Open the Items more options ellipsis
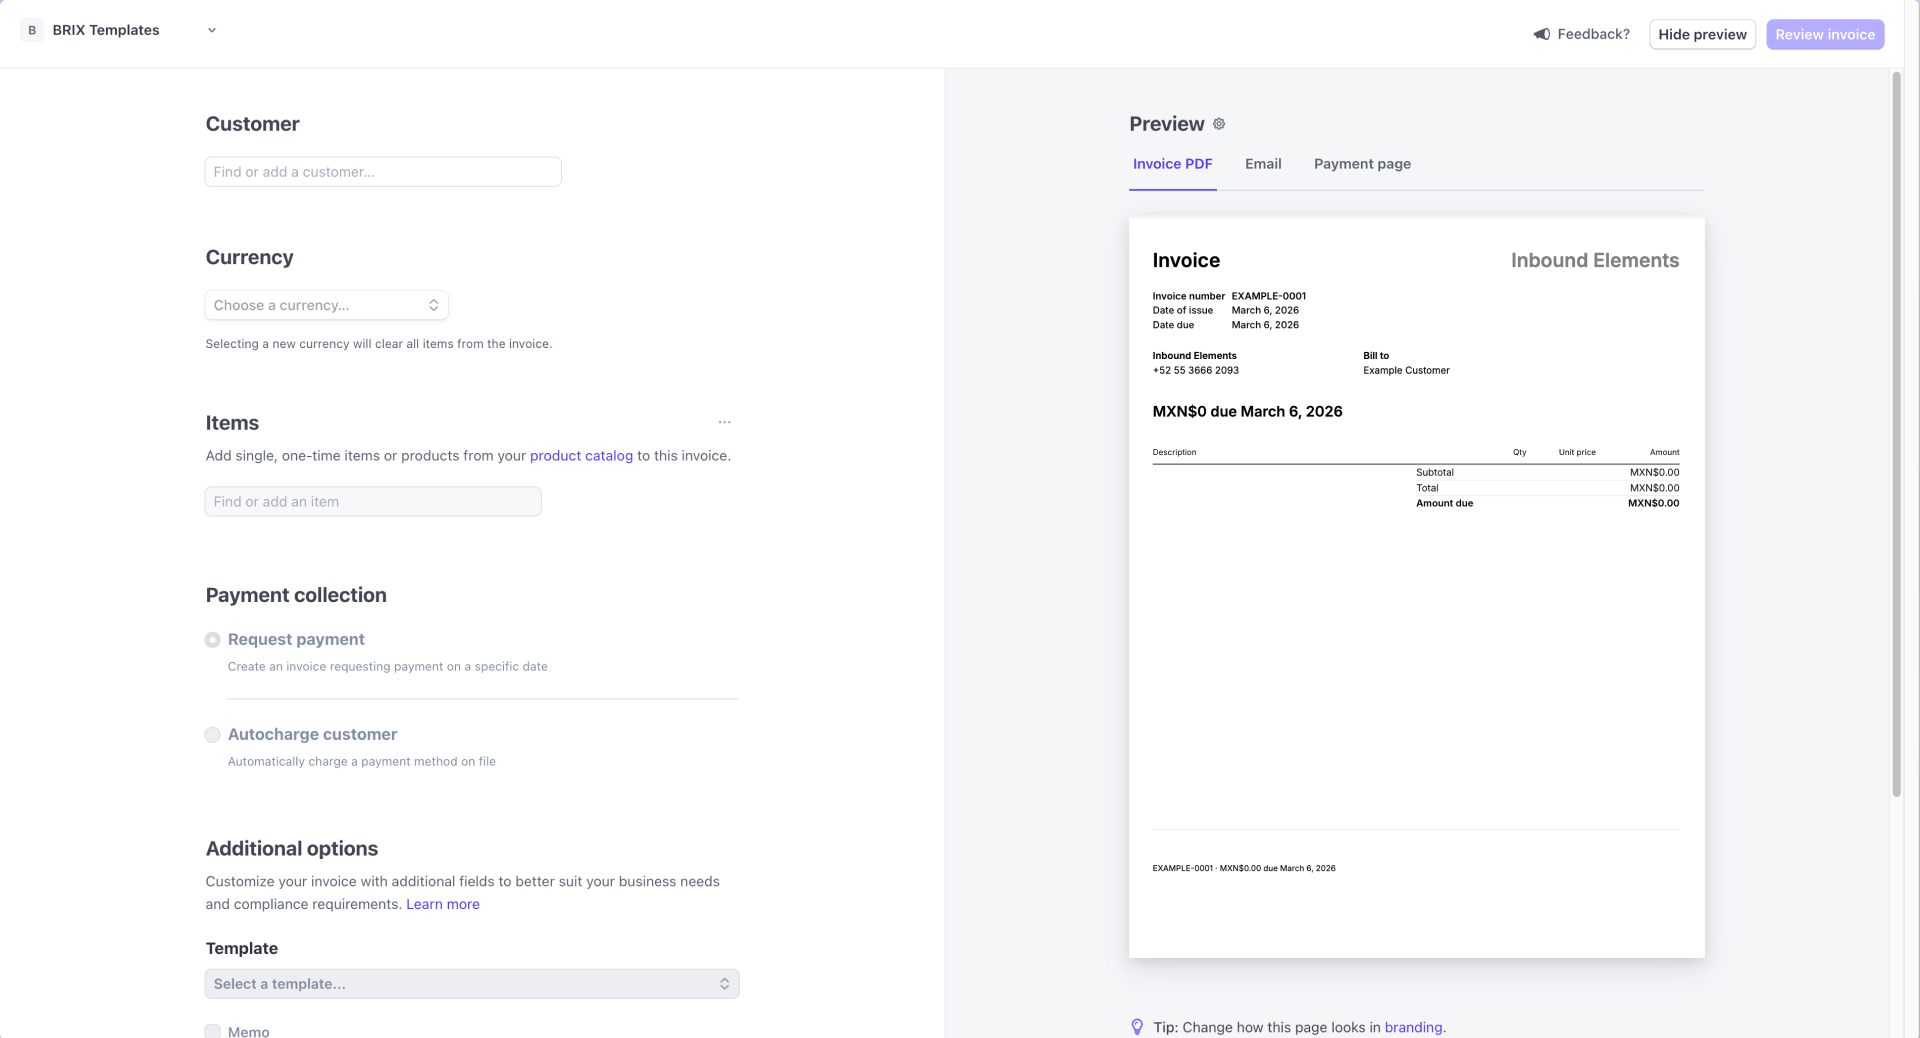The width and height of the screenshot is (1920, 1038). point(724,422)
